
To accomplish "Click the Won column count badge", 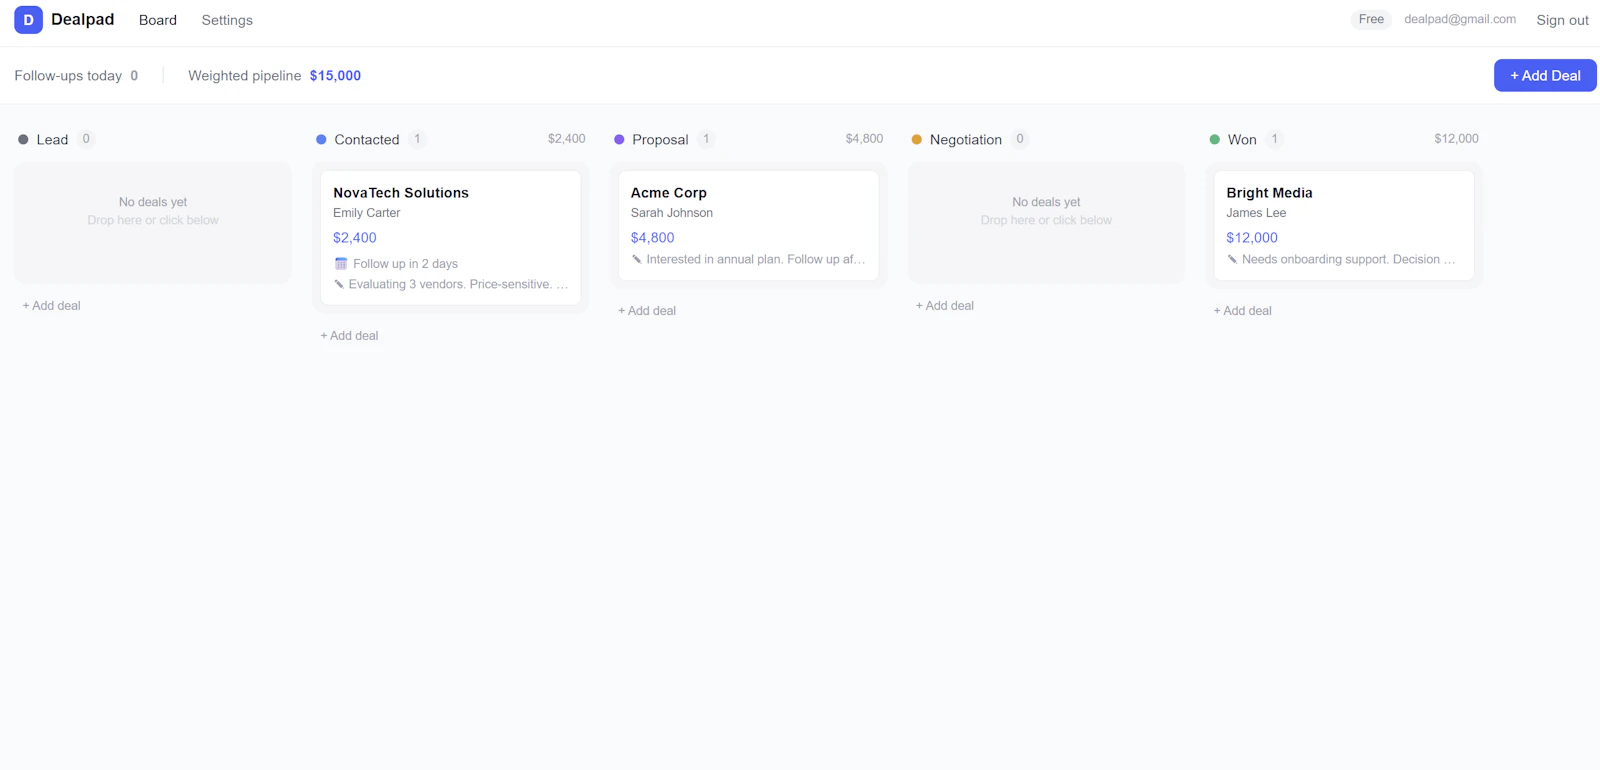I will (1275, 139).
